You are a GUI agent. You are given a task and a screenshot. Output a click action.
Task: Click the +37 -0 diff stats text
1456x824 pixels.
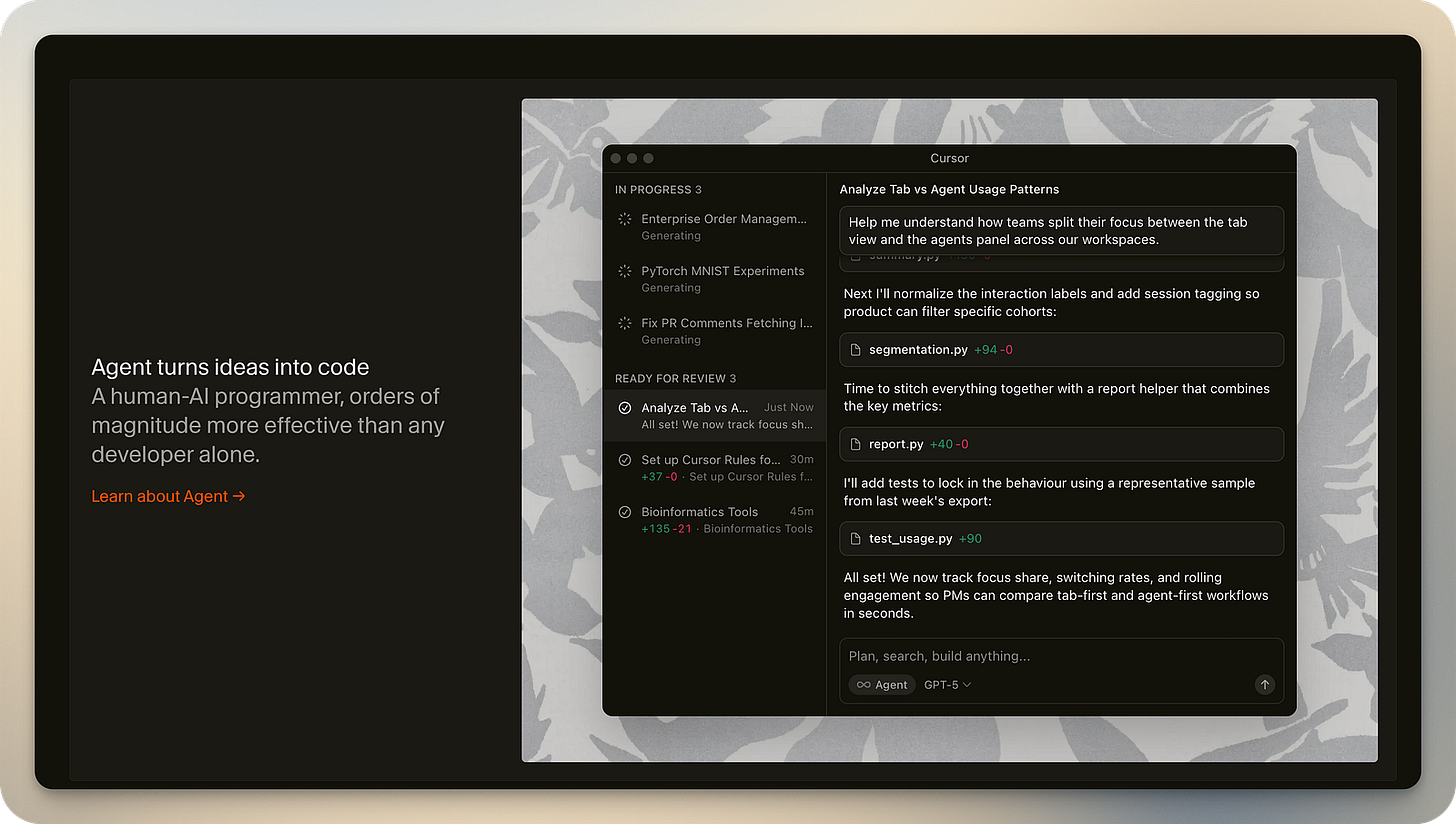coord(659,477)
